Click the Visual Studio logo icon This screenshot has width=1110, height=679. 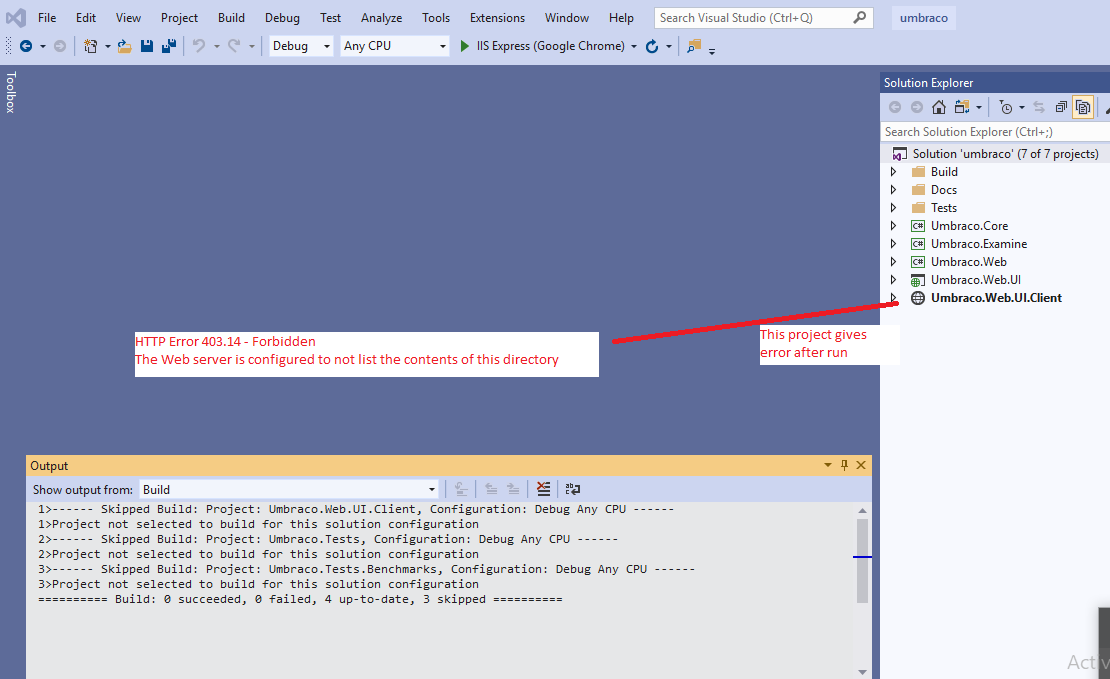coord(16,18)
